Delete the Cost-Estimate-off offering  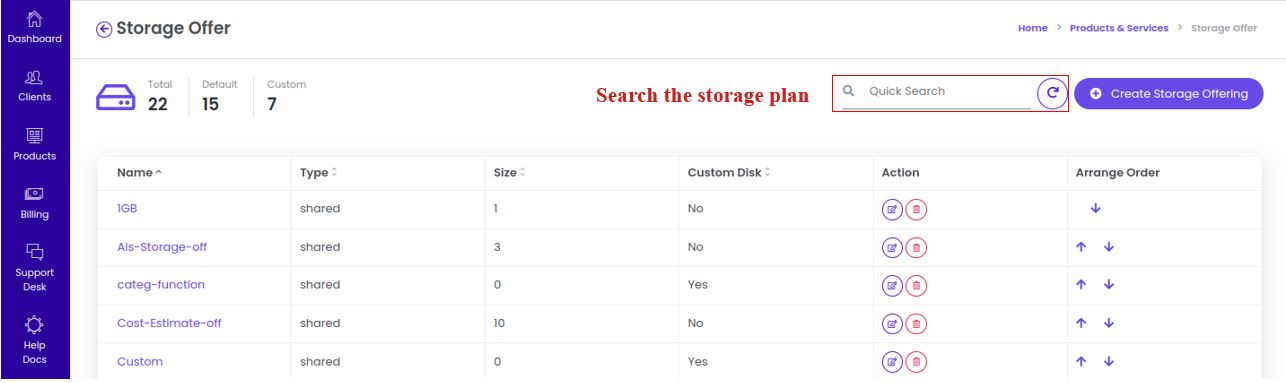tap(917, 323)
